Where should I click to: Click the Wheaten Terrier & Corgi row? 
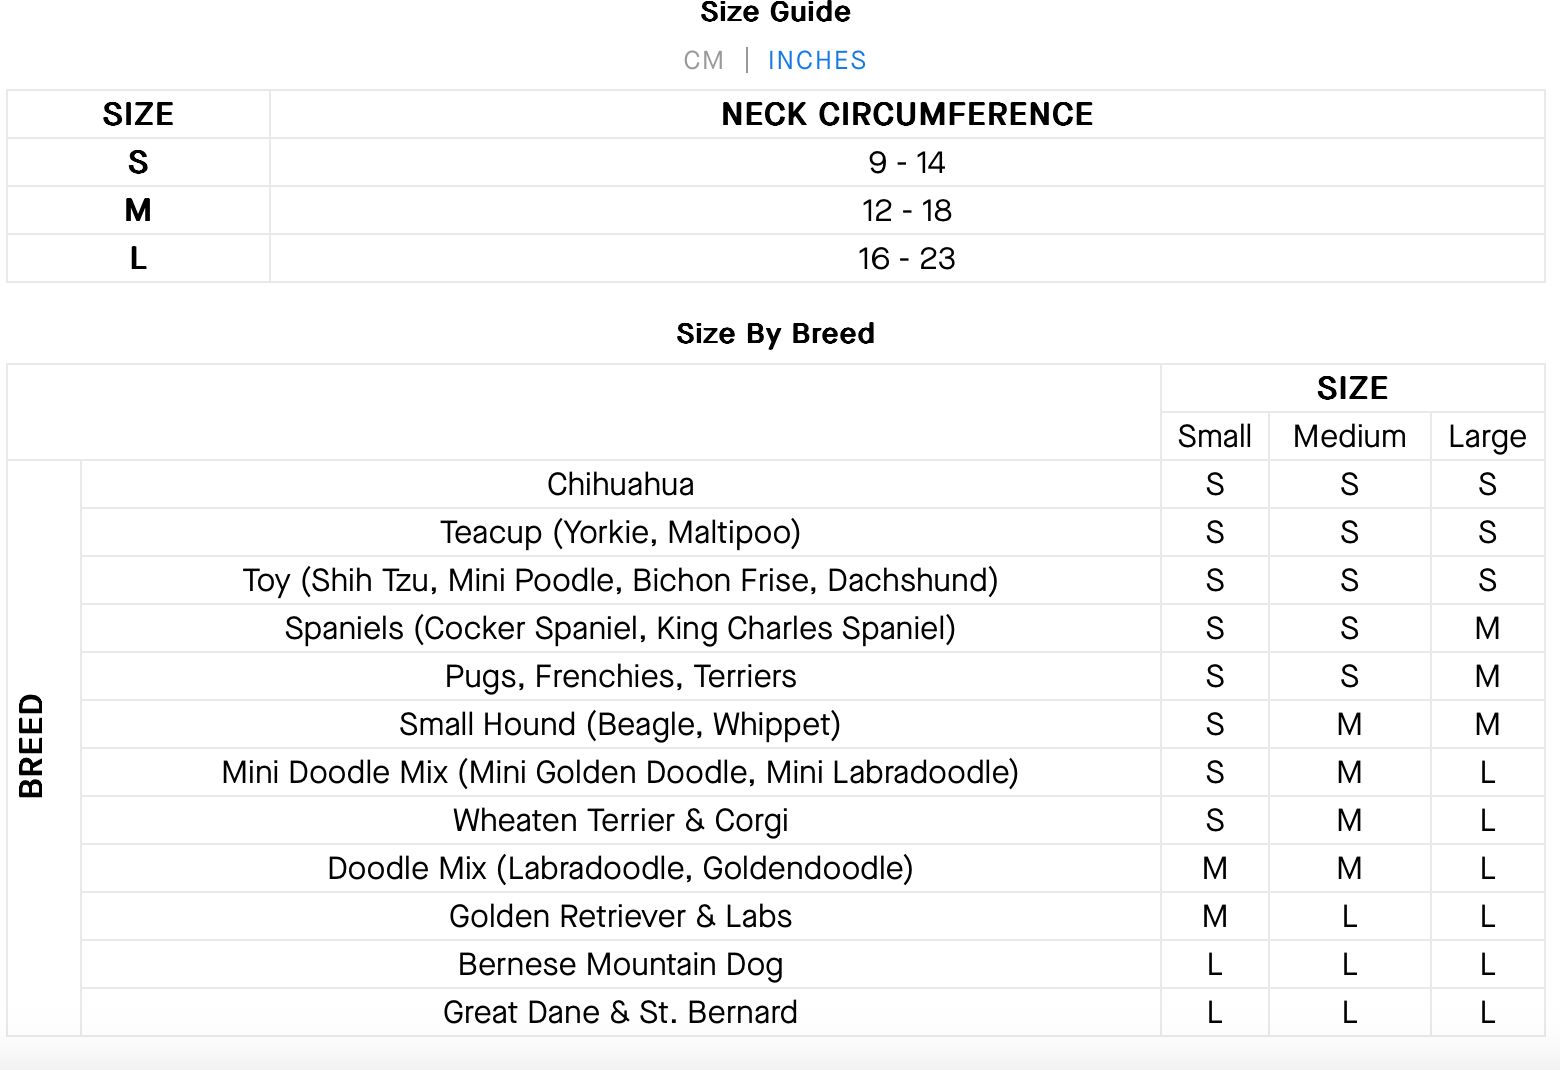pyautogui.click(x=620, y=821)
